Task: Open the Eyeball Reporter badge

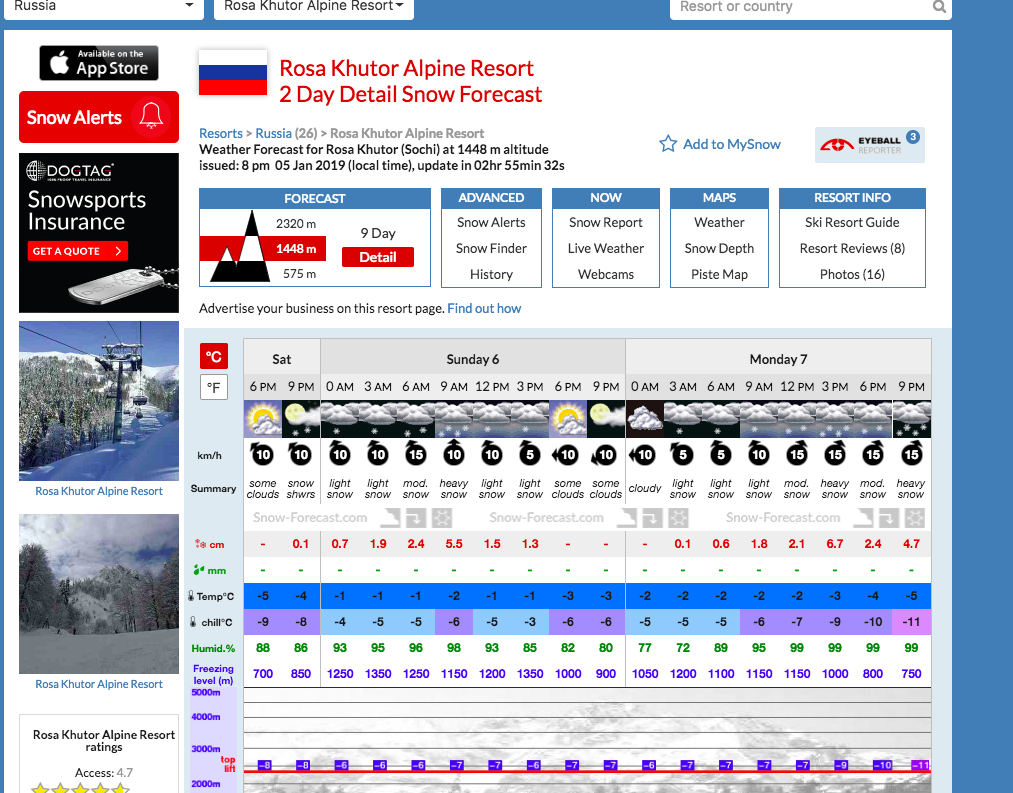Action: [870, 145]
